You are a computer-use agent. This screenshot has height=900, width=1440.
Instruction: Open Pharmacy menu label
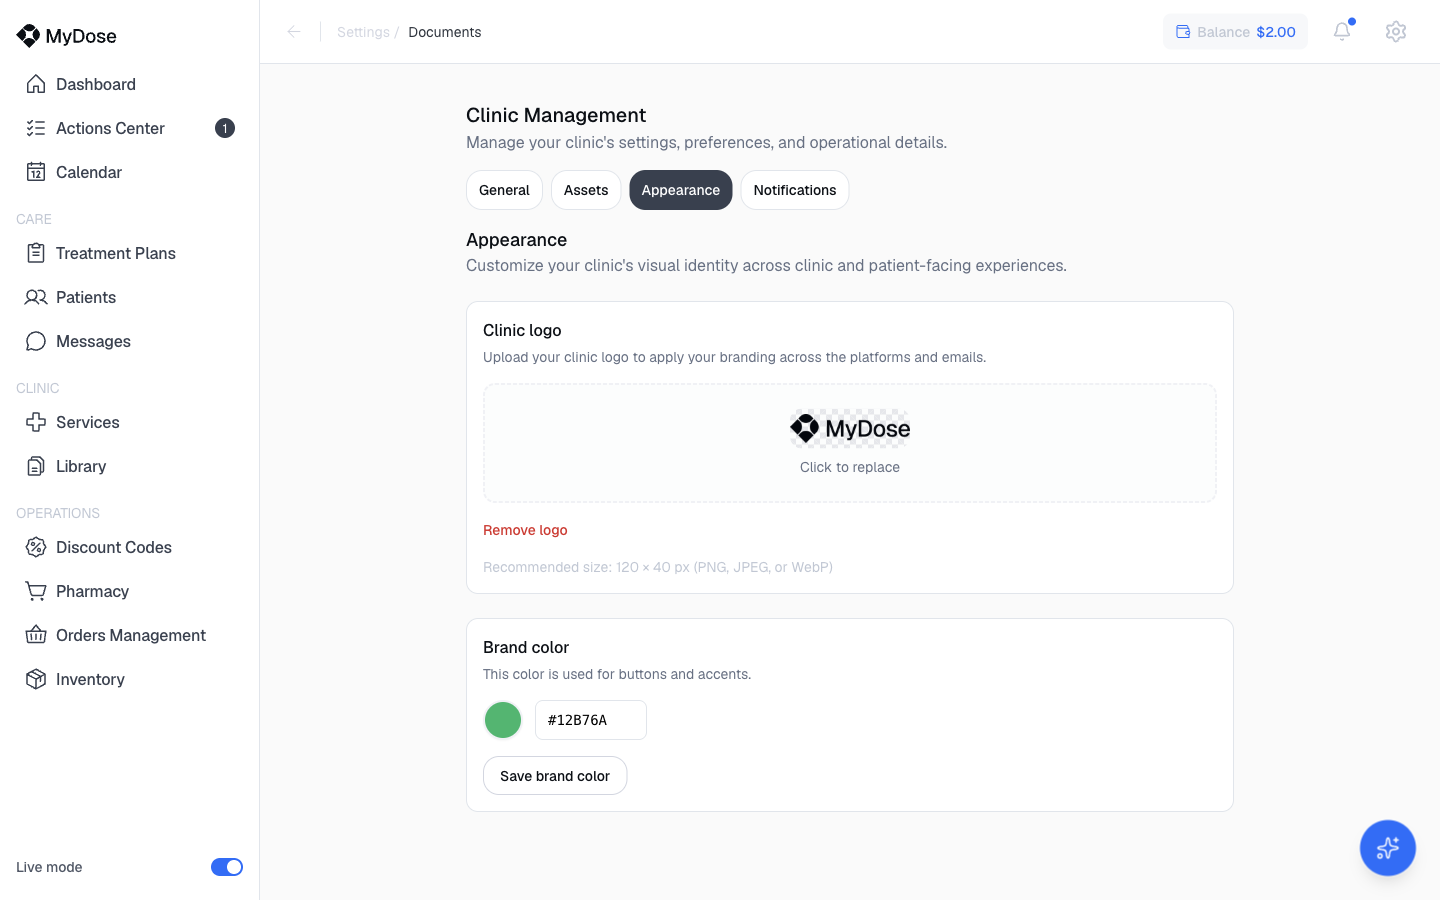pos(92,591)
